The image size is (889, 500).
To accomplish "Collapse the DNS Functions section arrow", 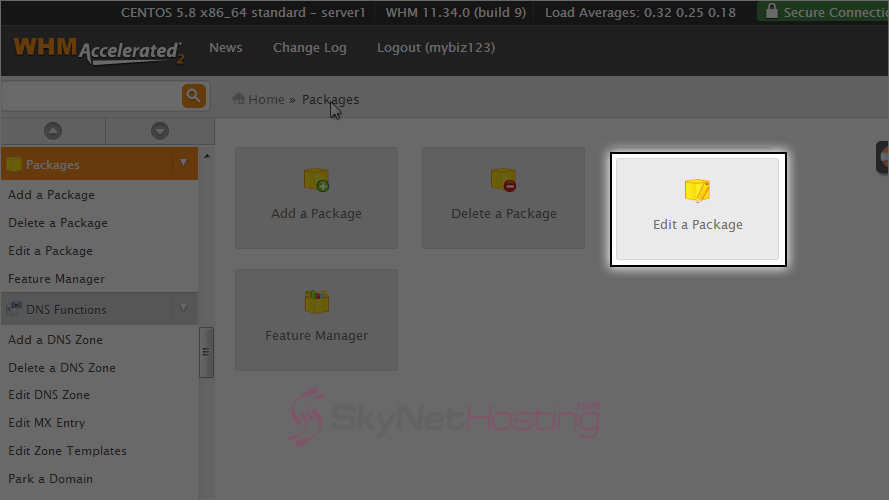I will (184, 308).
